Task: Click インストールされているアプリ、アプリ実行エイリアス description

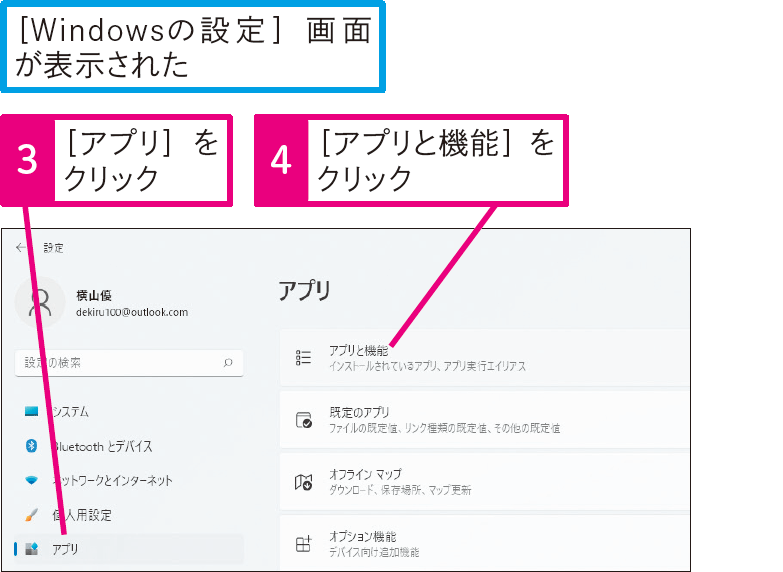Action: click(x=427, y=366)
